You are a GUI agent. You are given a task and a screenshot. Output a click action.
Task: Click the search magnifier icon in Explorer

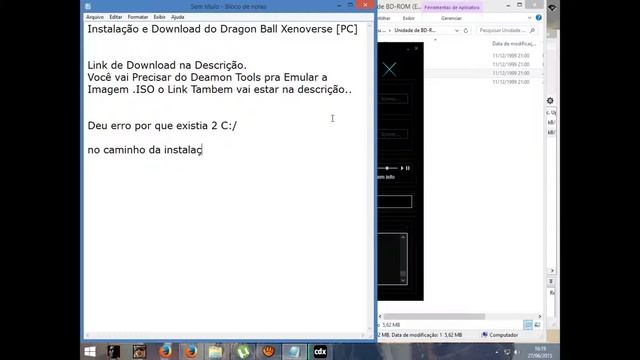tap(532, 31)
